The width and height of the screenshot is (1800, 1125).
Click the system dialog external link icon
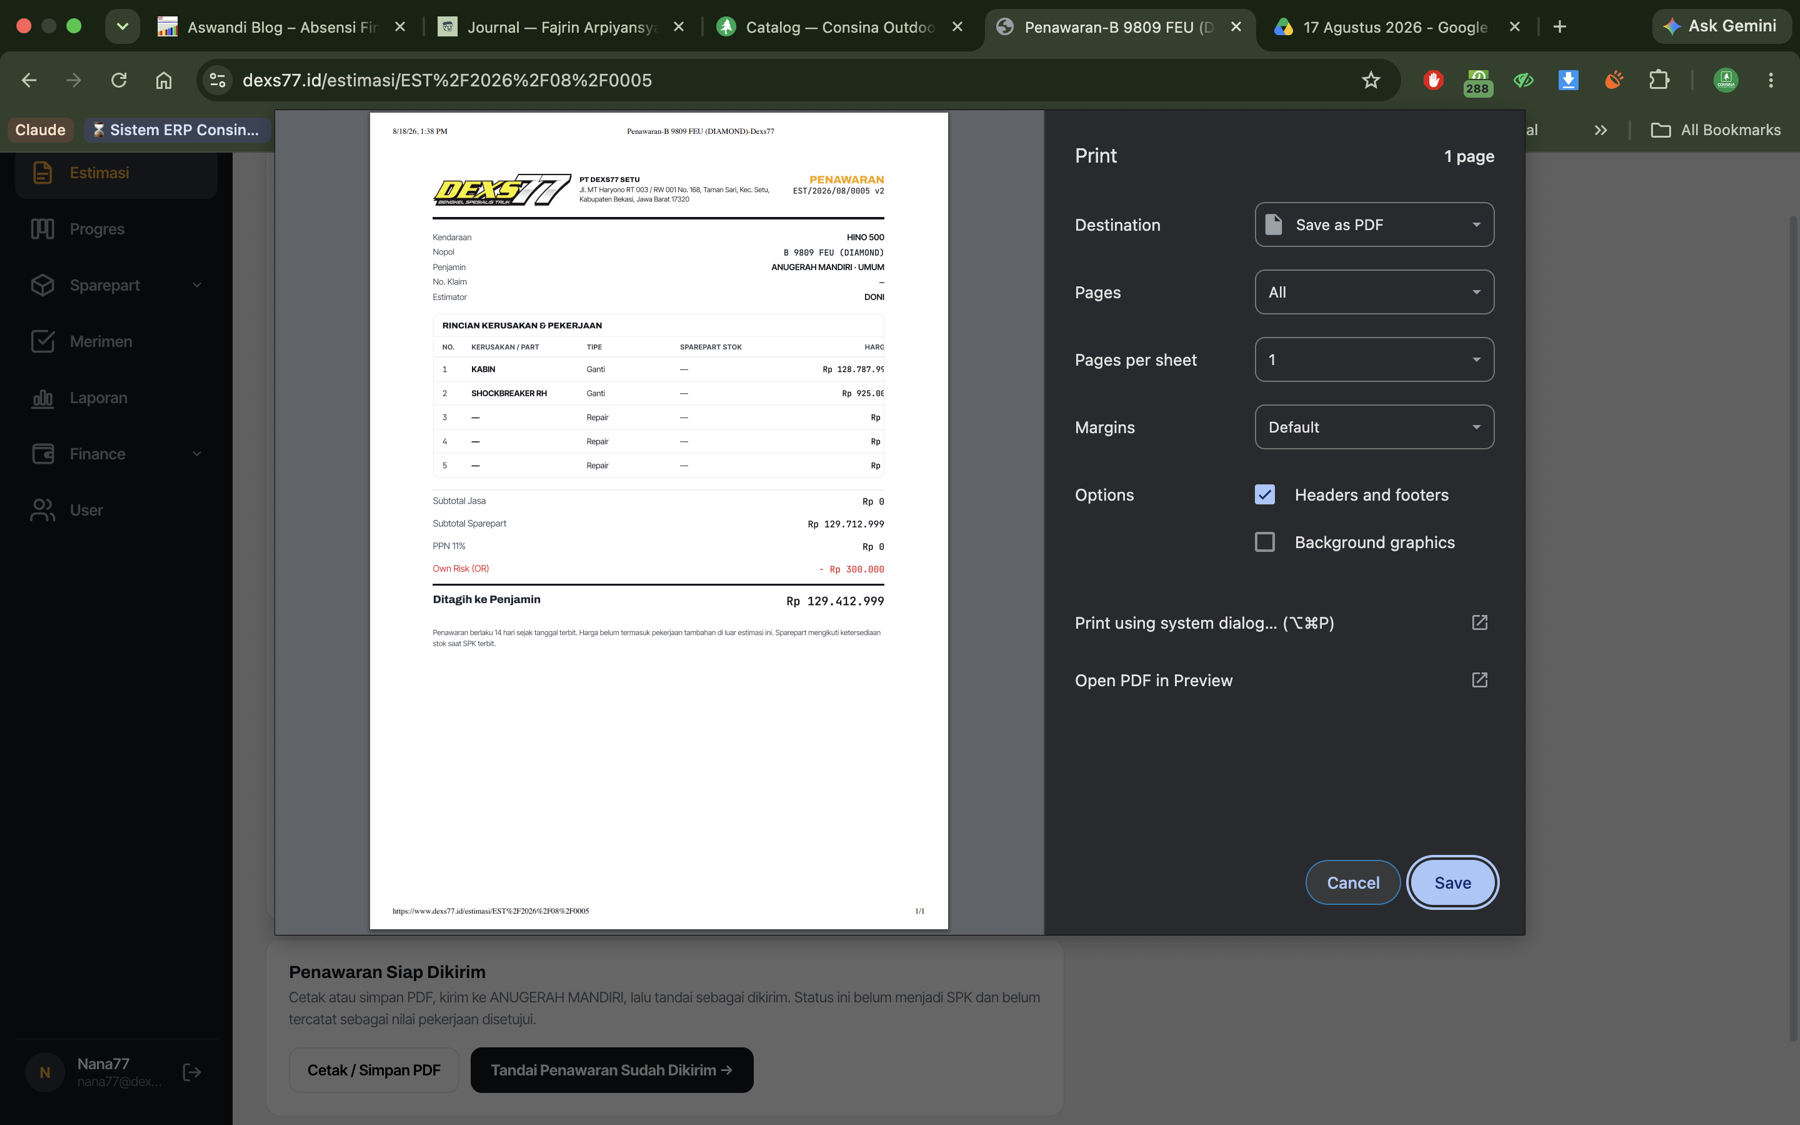point(1480,622)
